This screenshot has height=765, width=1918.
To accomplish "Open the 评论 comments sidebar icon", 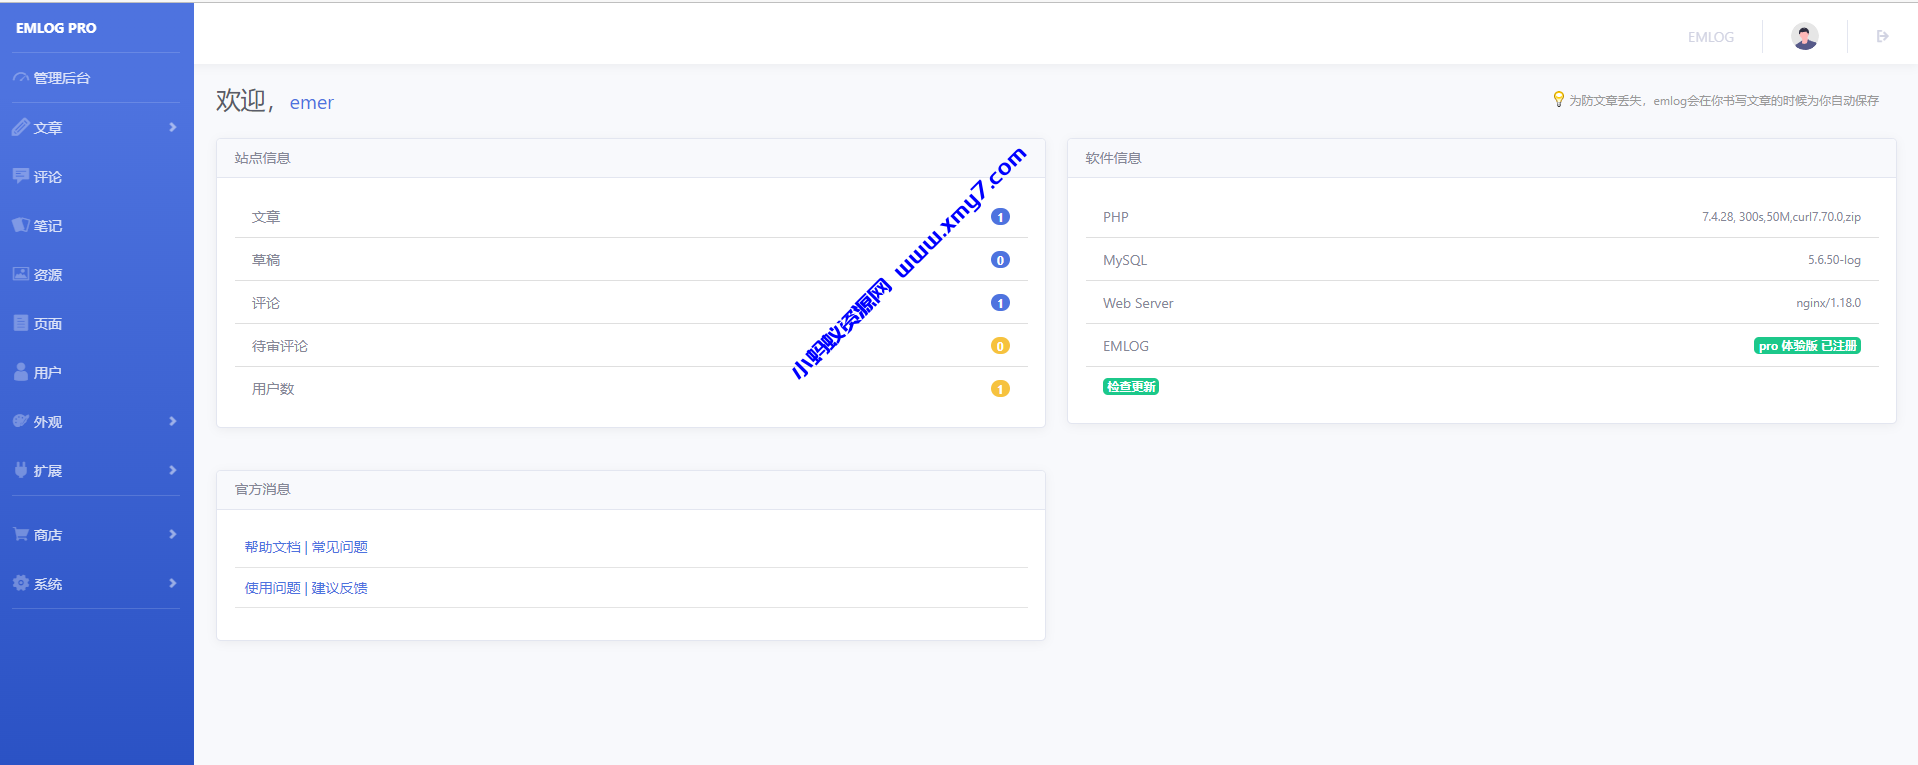I will (21, 176).
